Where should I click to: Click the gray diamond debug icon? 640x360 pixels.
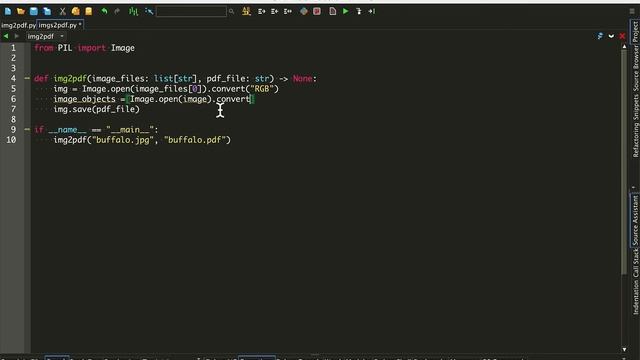304,11
